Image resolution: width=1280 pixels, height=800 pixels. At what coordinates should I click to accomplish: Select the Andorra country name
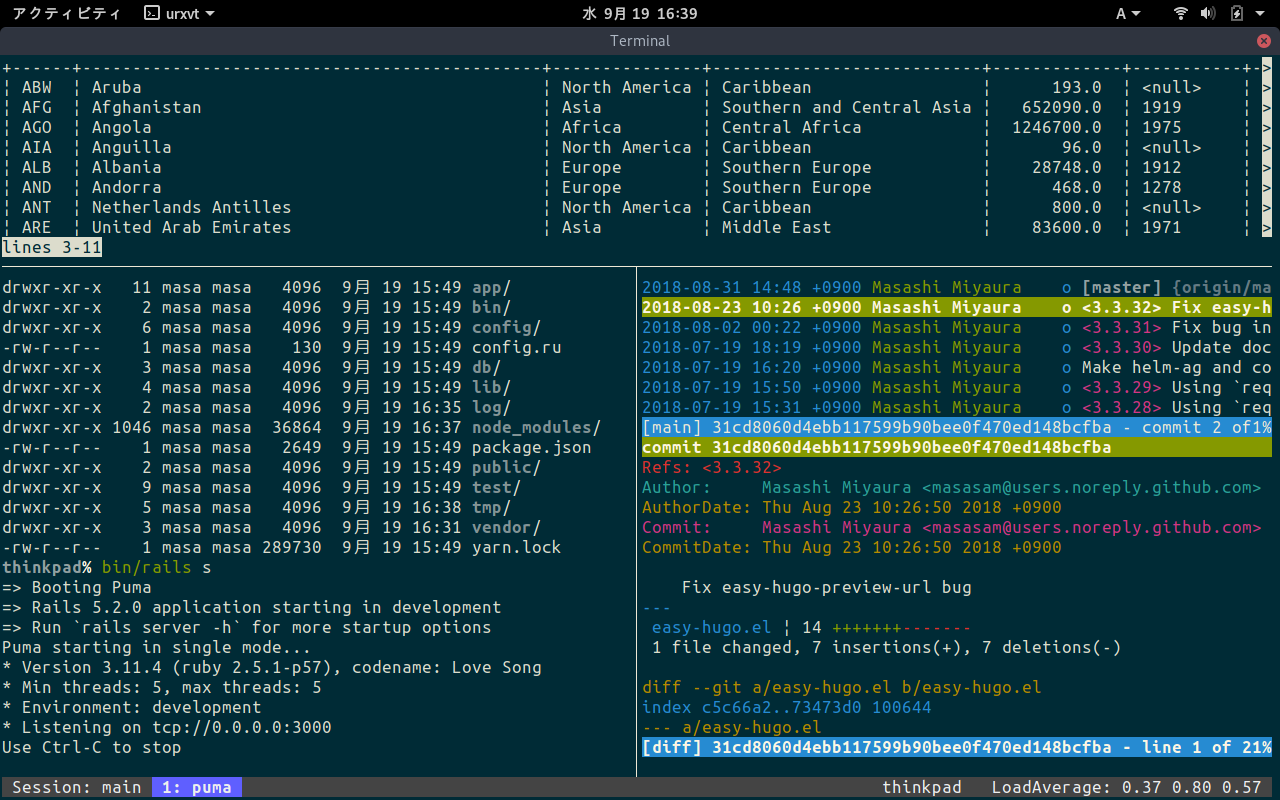tap(127, 187)
